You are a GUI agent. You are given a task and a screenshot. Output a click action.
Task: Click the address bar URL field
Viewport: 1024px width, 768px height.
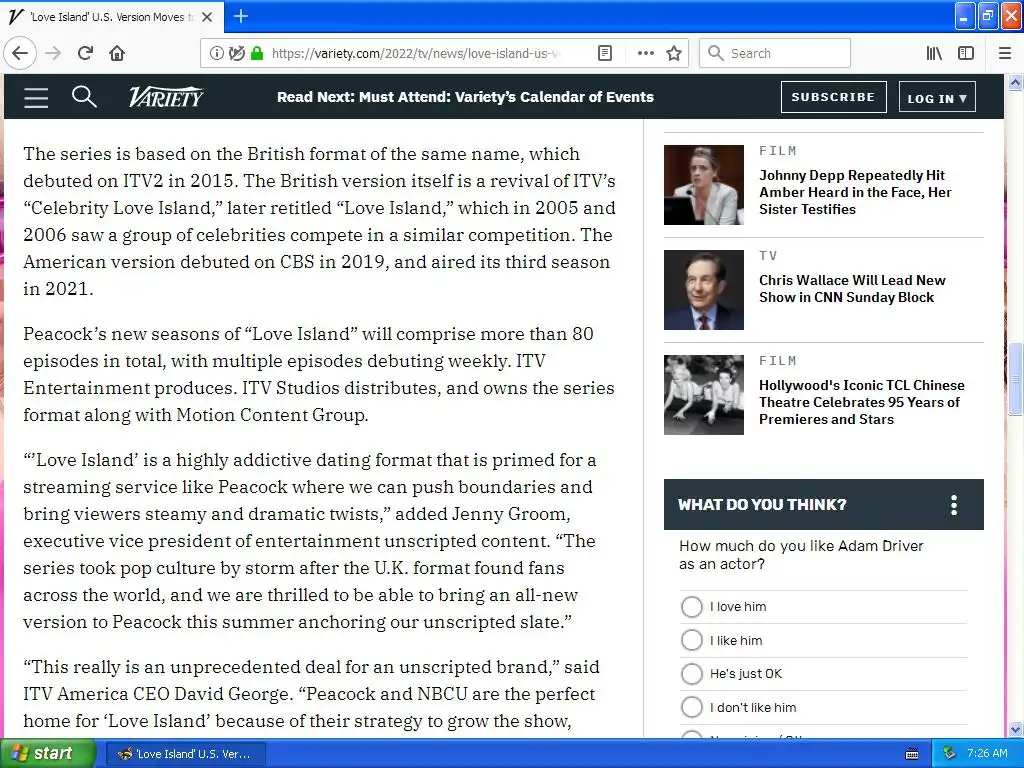click(415, 54)
